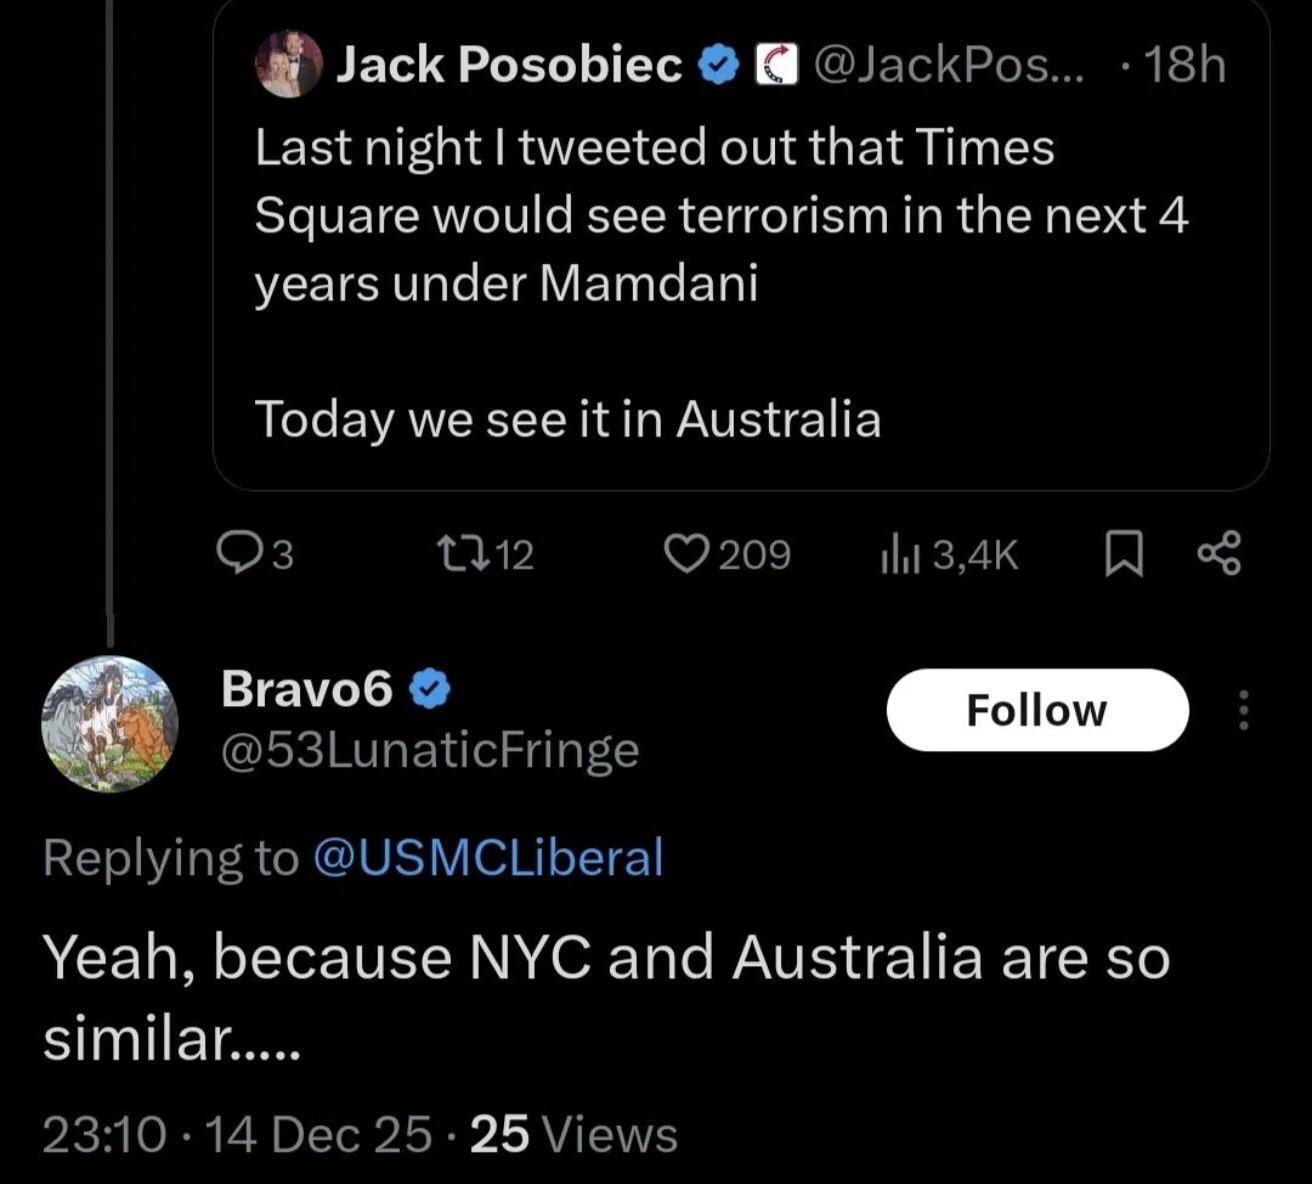Image resolution: width=1312 pixels, height=1184 pixels.
Task: Click Jack Posobiec's verified badge
Action: point(718,66)
